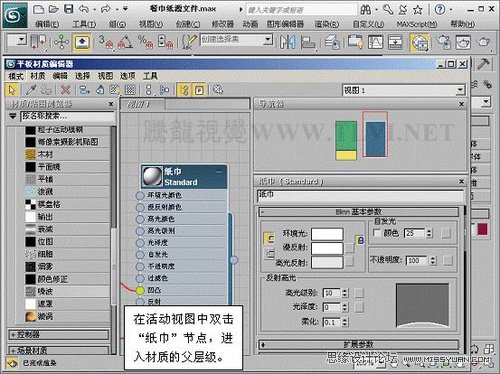Switch to the 视图1 tab
The height and width of the screenshot is (374, 500).
click(142, 104)
